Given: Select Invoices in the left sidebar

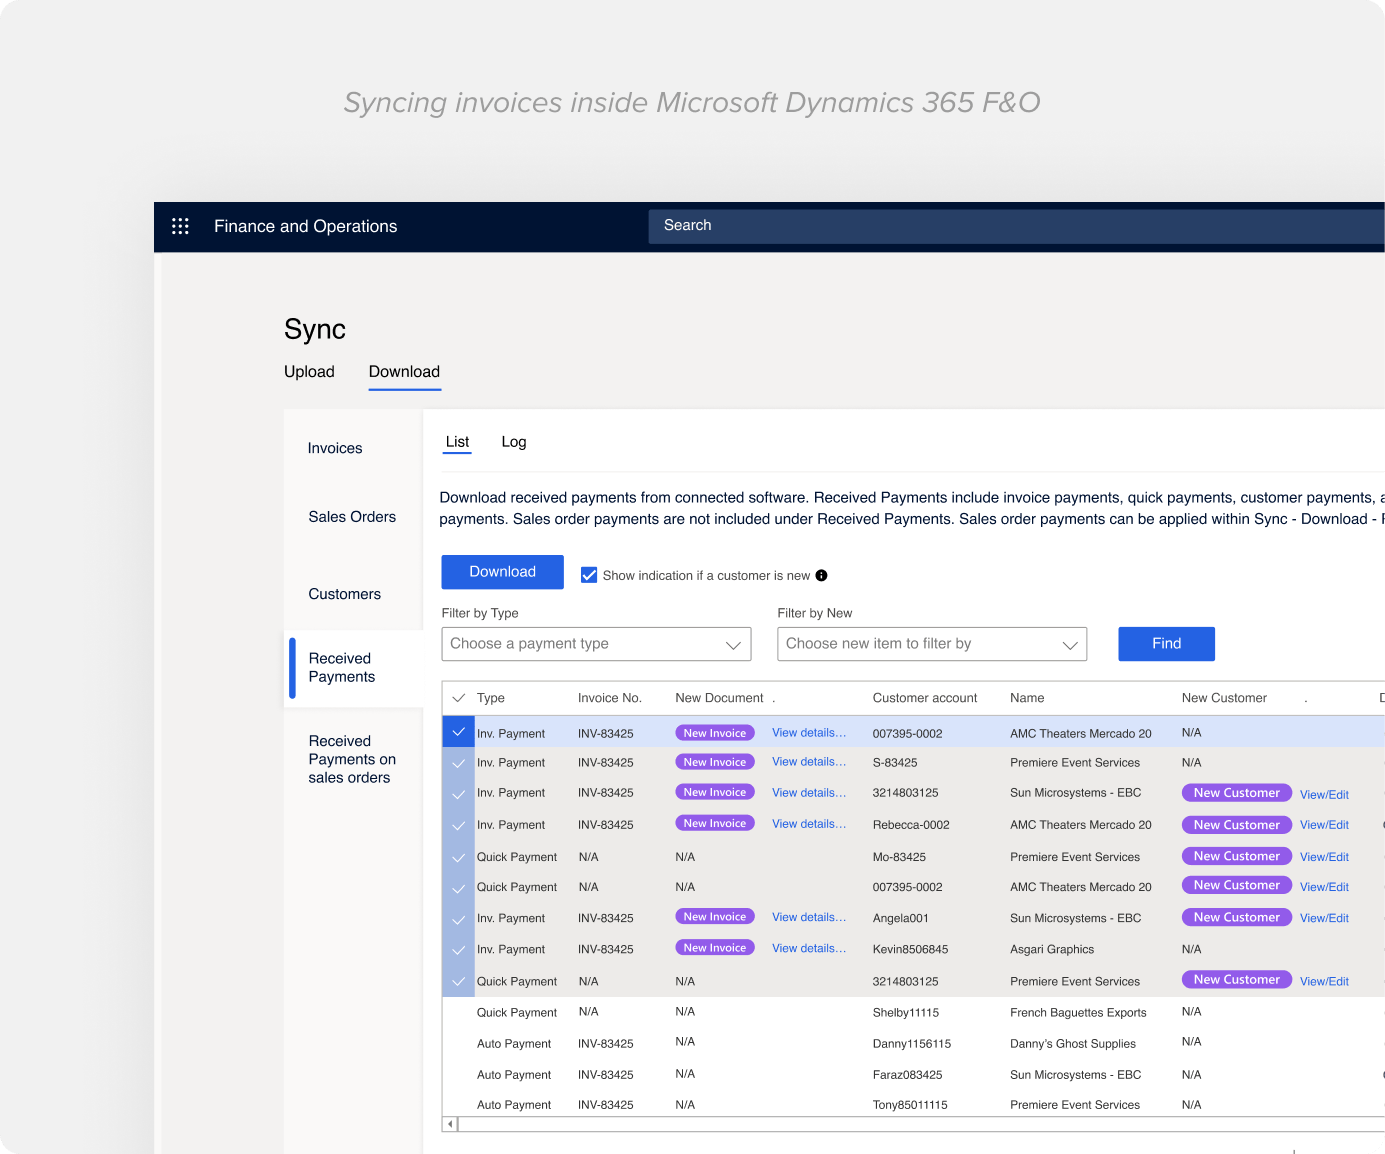Looking at the screenshot, I should click(335, 448).
